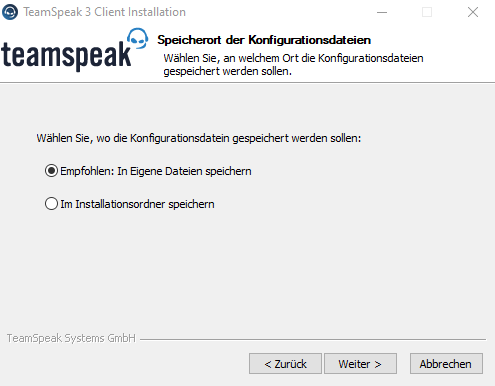Click the 'TeamSpeak Systems GmbH' branding text
495x386 pixels.
(x=71, y=338)
